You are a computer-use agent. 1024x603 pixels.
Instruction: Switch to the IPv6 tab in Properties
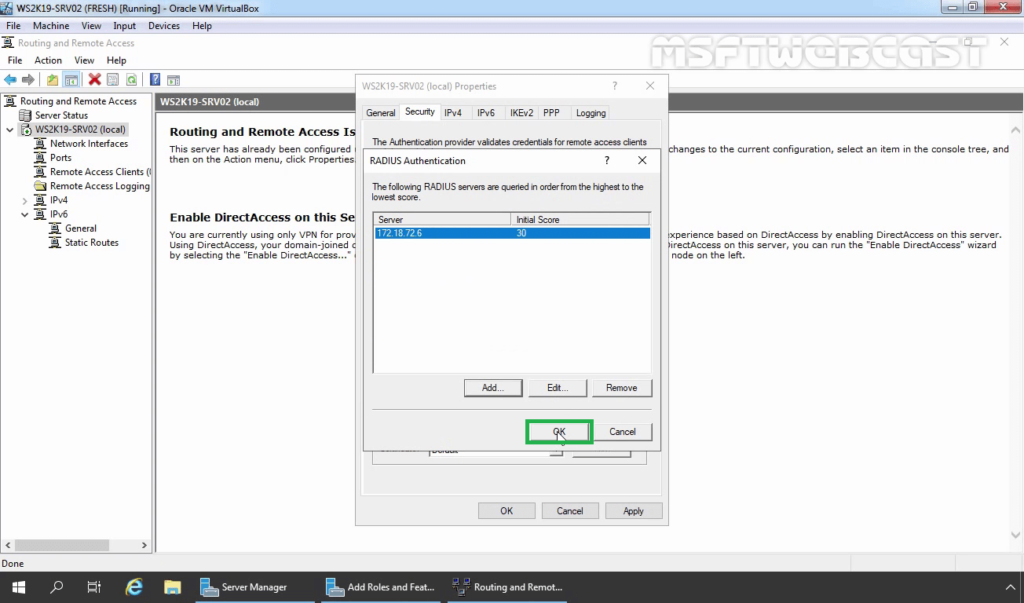(x=486, y=113)
